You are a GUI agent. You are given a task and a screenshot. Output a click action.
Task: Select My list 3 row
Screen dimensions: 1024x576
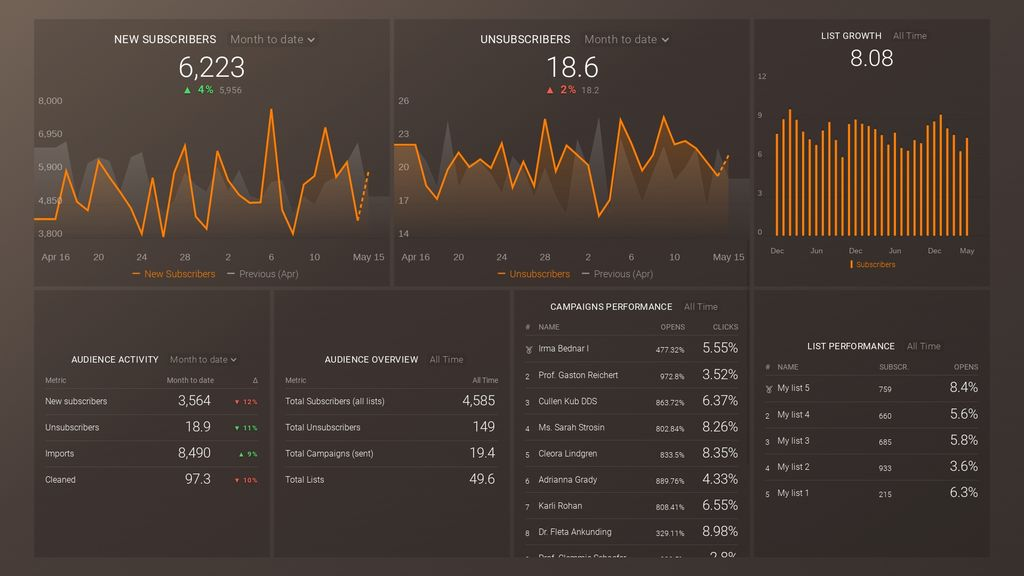tap(871, 441)
